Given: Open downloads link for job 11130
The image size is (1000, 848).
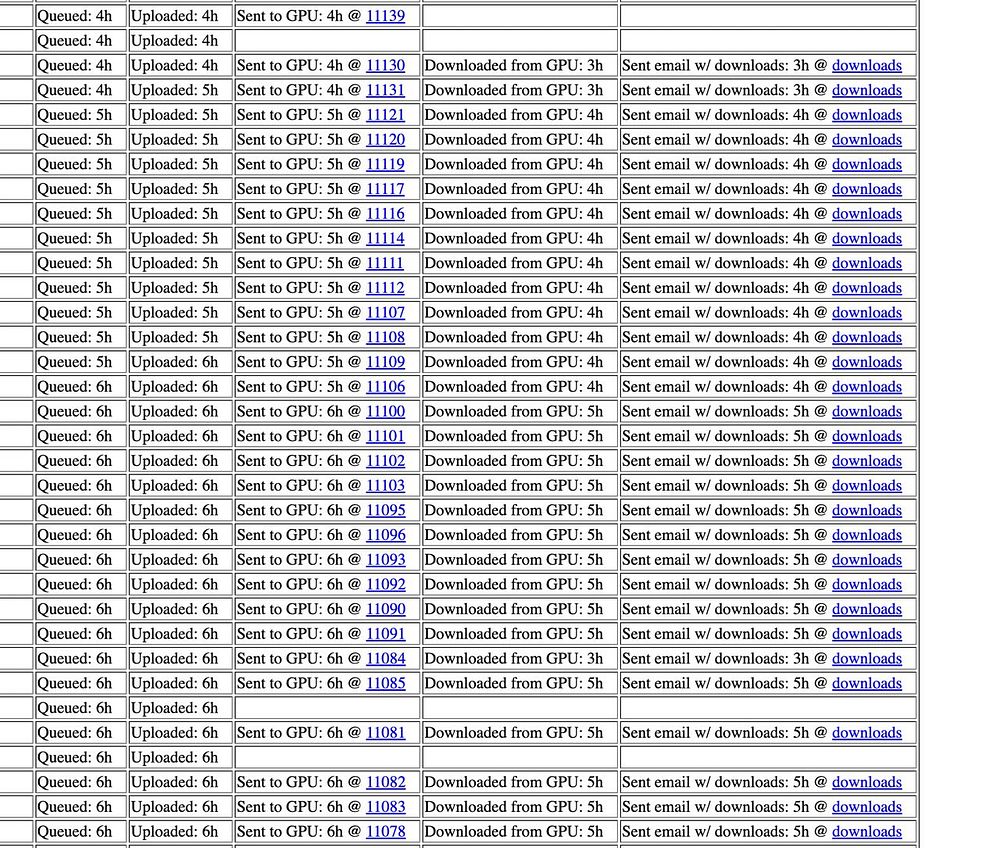Looking at the screenshot, I should (867, 66).
